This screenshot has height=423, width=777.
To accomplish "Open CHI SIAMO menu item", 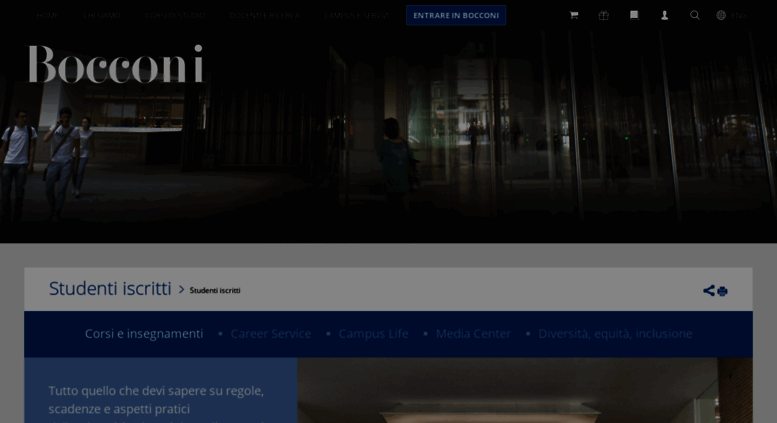I will (102, 15).
